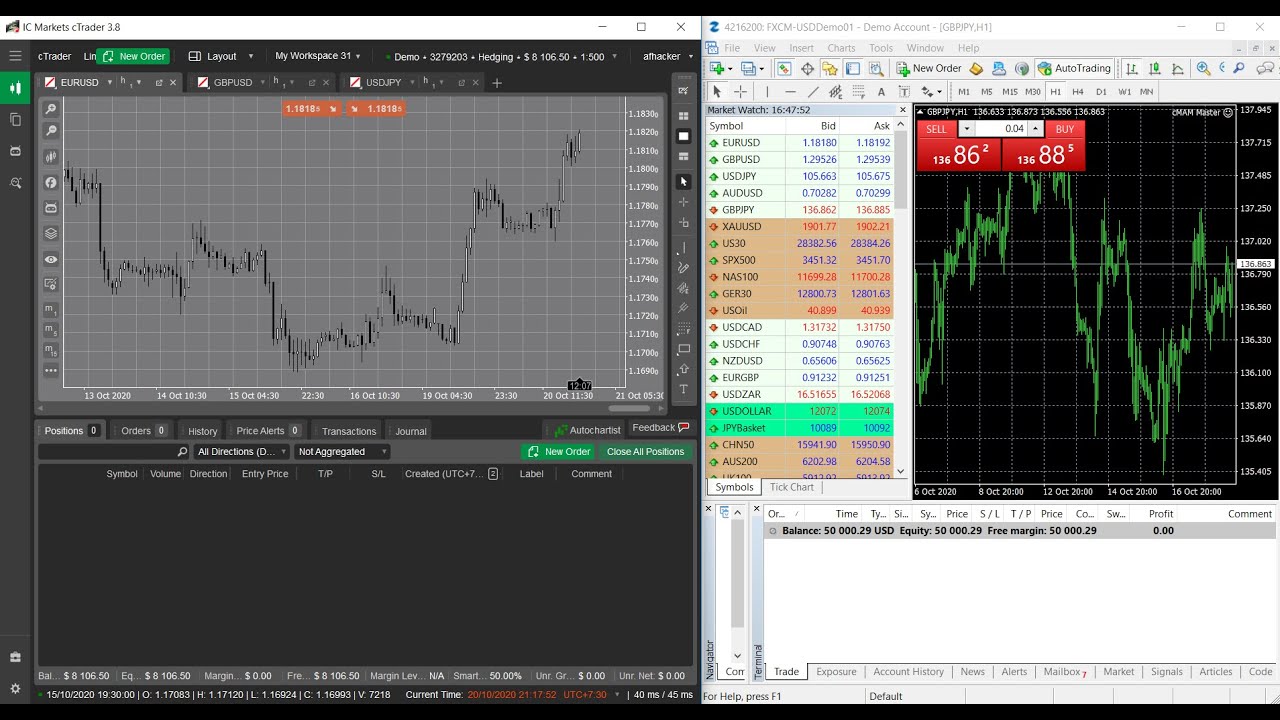Select the cursor pointer tool in cTrader
Image resolution: width=1280 pixels, height=720 pixels.
pos(684,182)
